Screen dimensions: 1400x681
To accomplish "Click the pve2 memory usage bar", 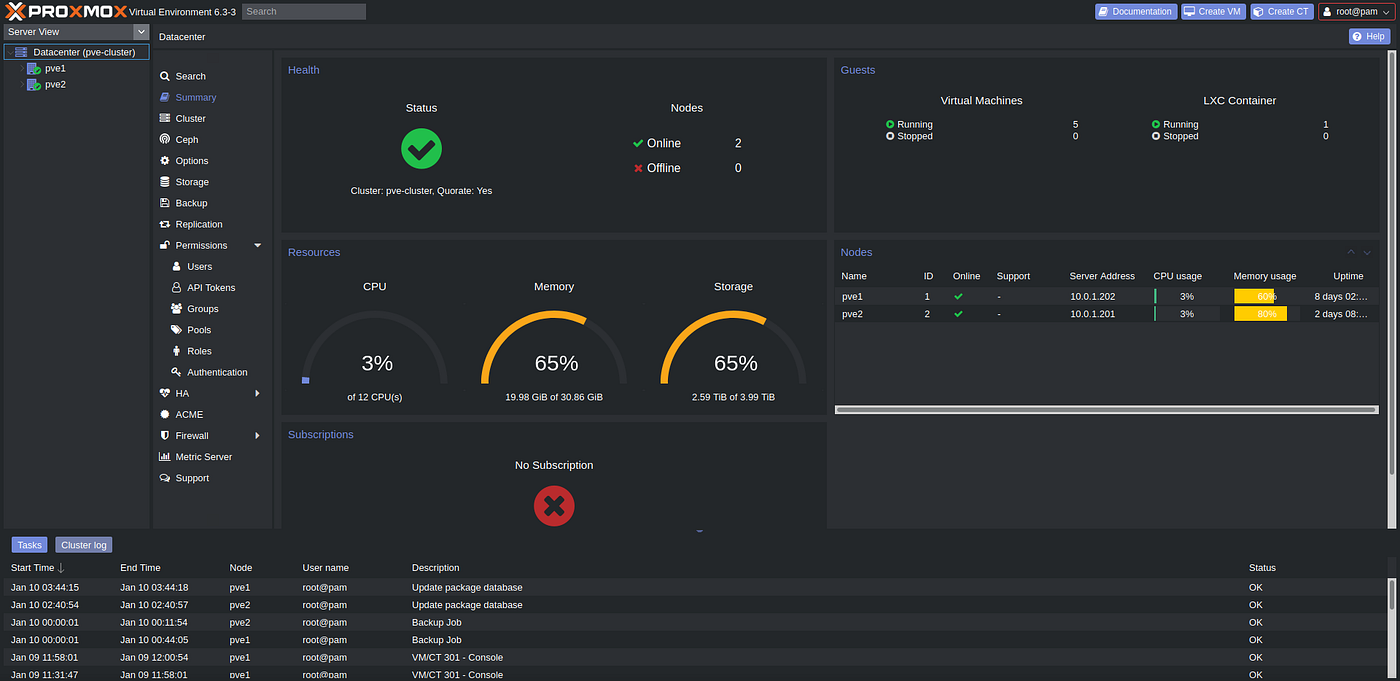I will (x=1266, y=314).
